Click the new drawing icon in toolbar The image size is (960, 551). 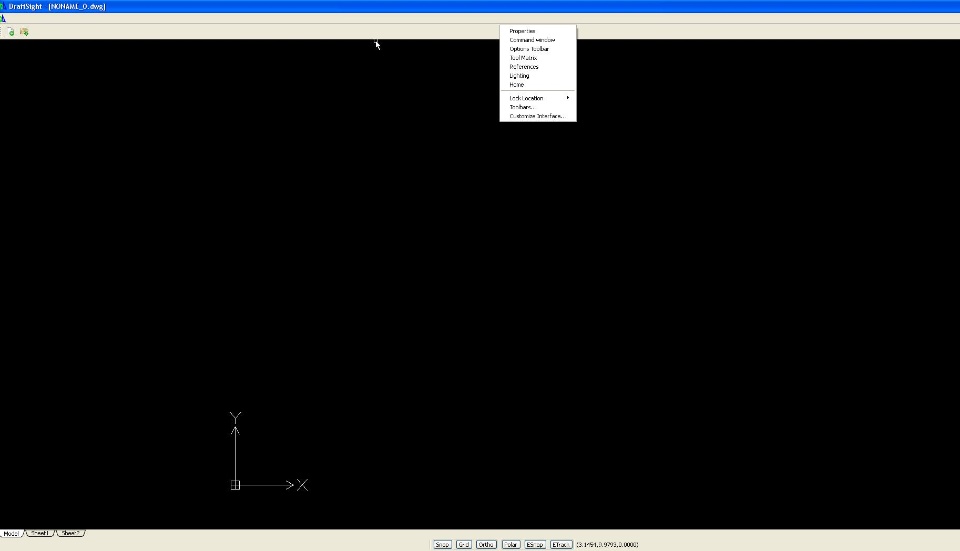(11, 32)
